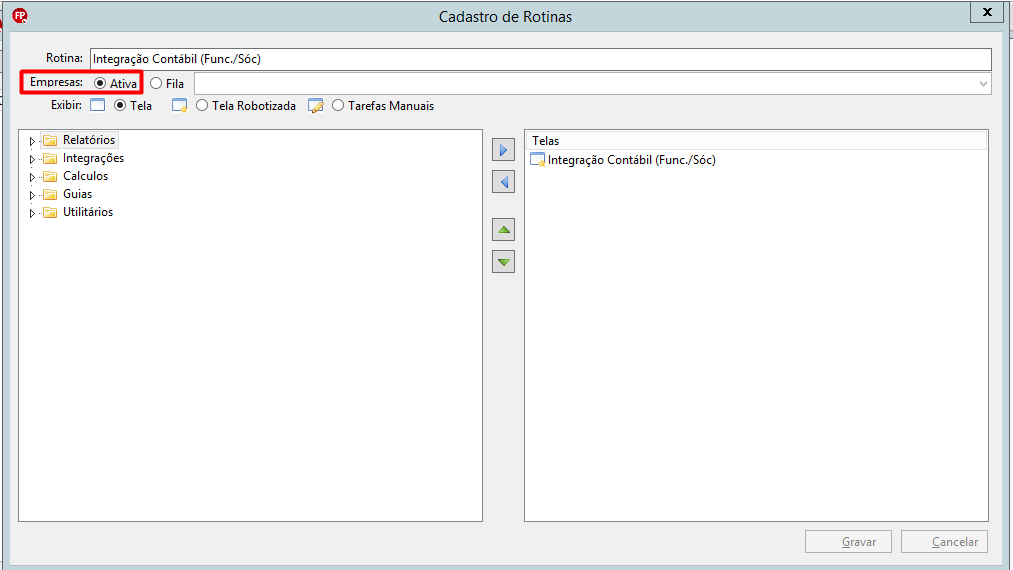Expand the Integrações tree node
The height and width of the screenshot is (570, 1013).
32,159
